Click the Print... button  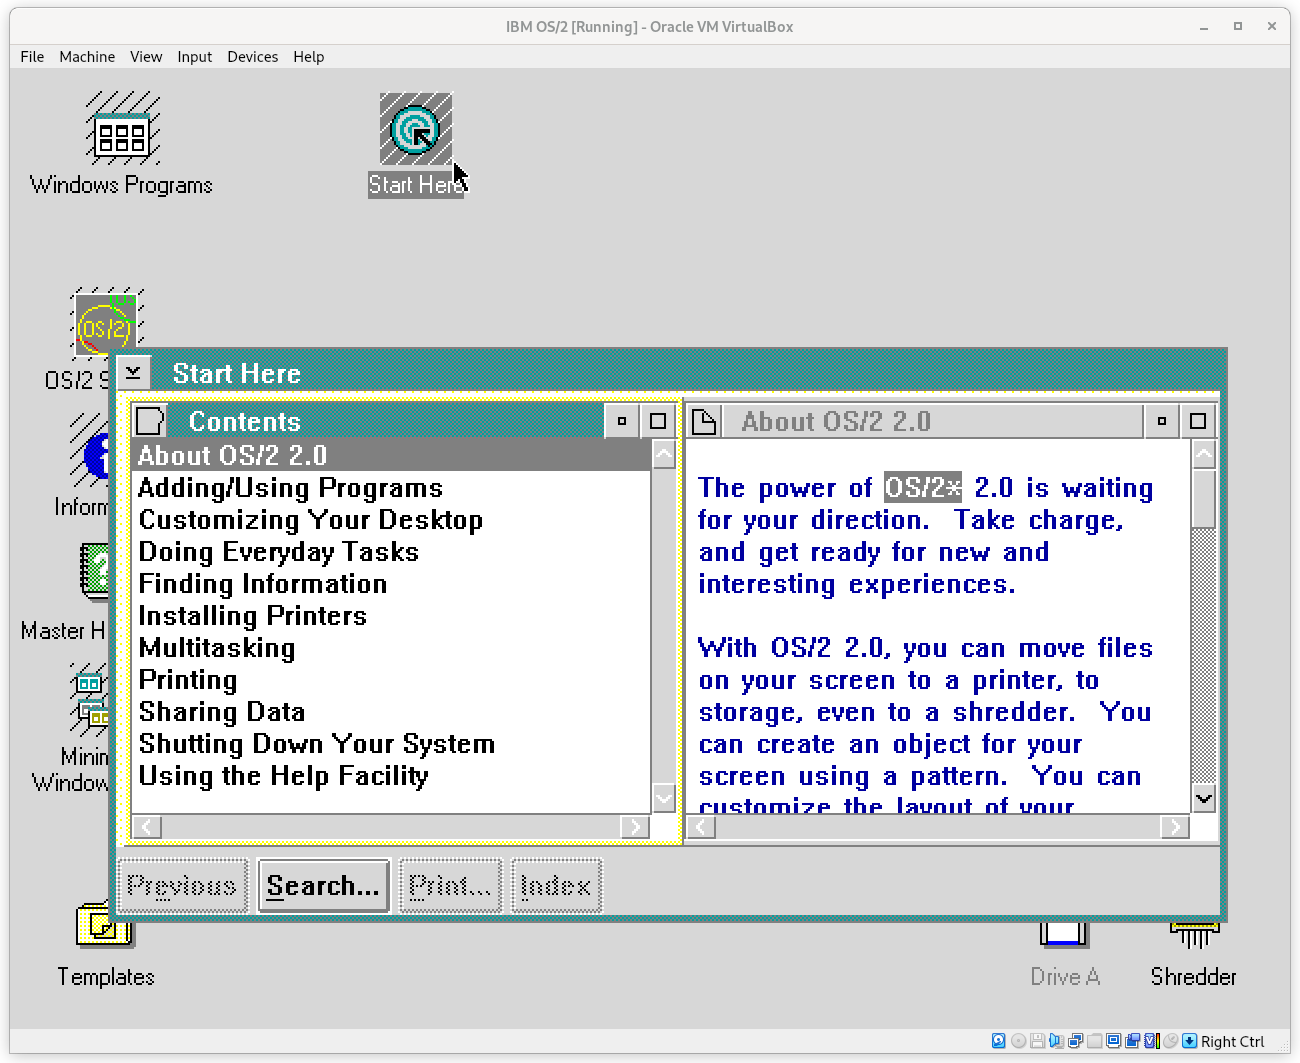[x=450, y=886]
